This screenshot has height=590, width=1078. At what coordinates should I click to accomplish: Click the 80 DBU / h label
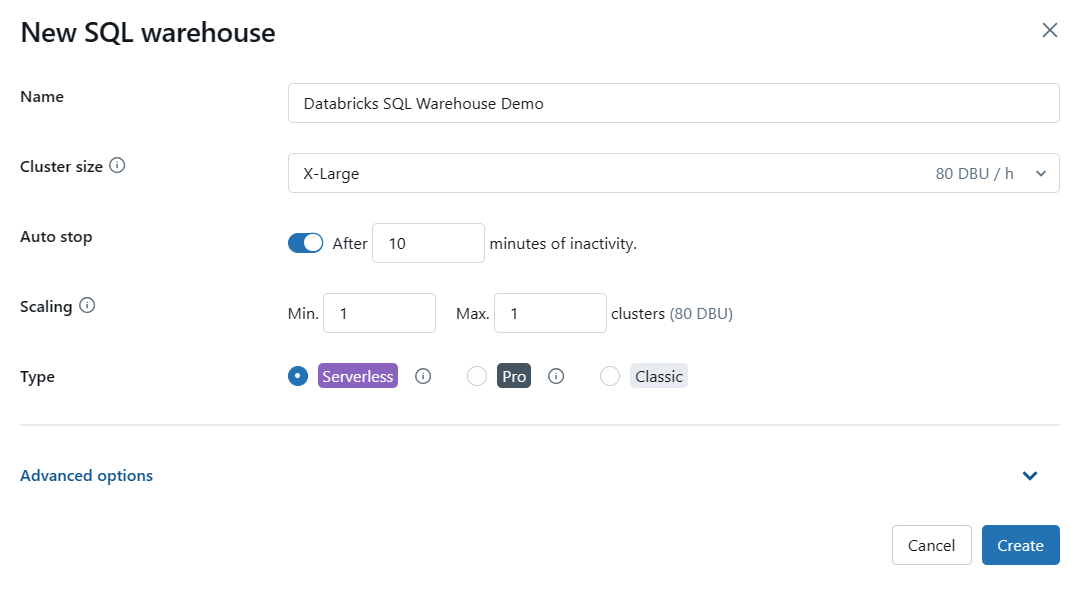click(x=975, y=172)
